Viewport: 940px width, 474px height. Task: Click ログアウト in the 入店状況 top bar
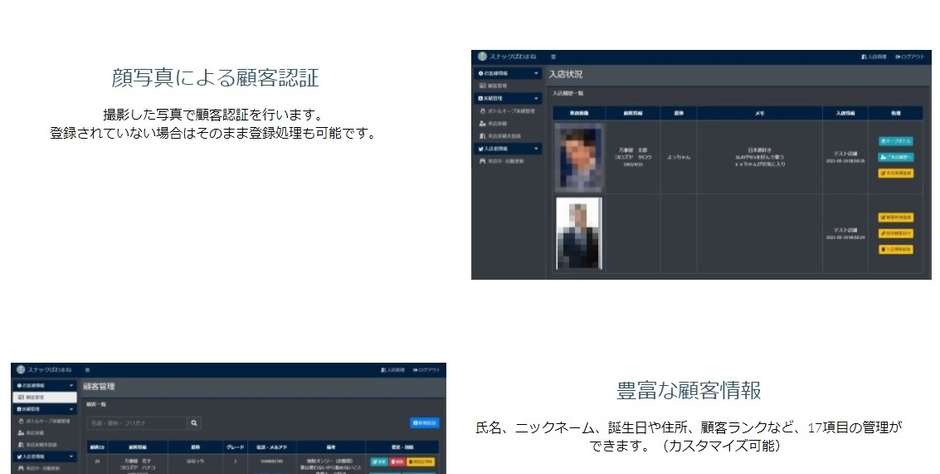click(x=910, y=57)
